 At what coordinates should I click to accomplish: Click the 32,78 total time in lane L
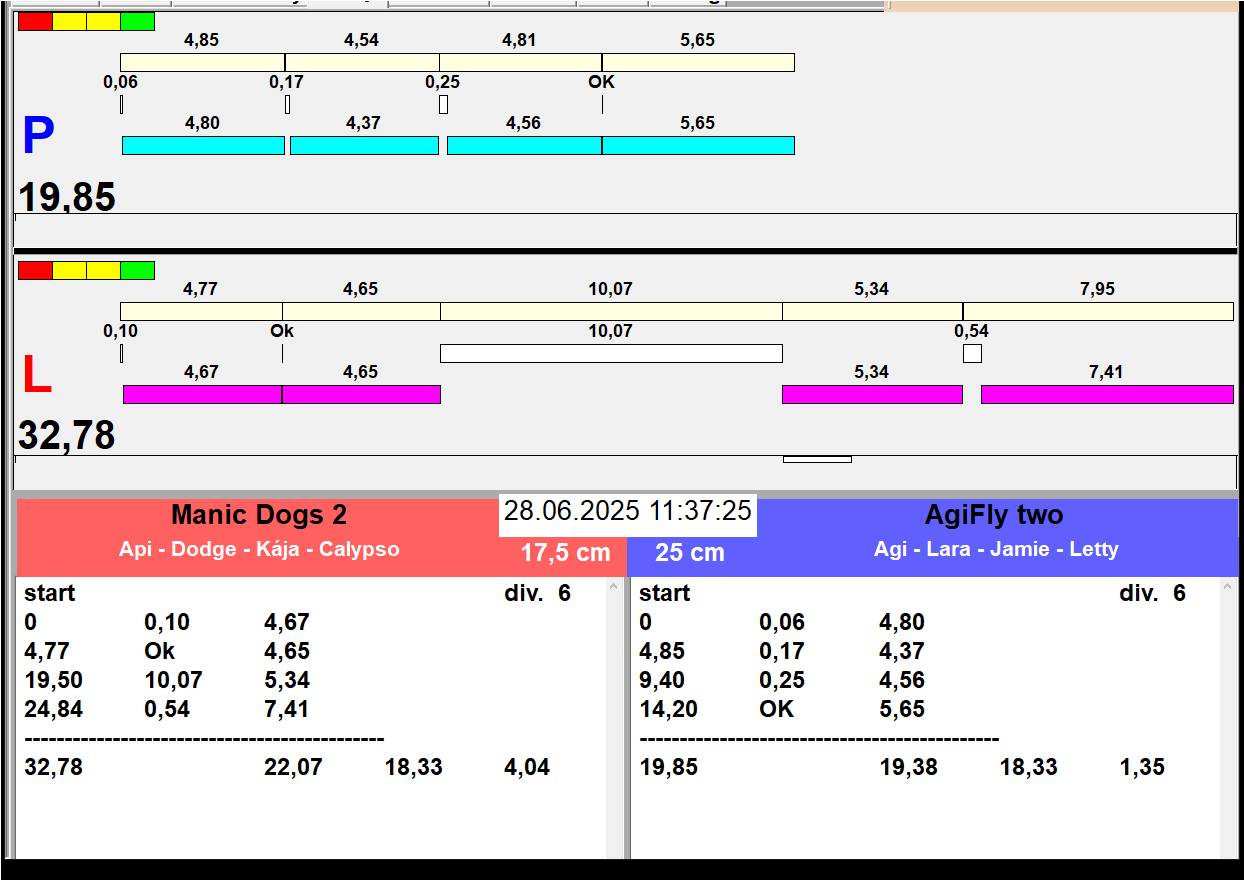pos(67,436)
